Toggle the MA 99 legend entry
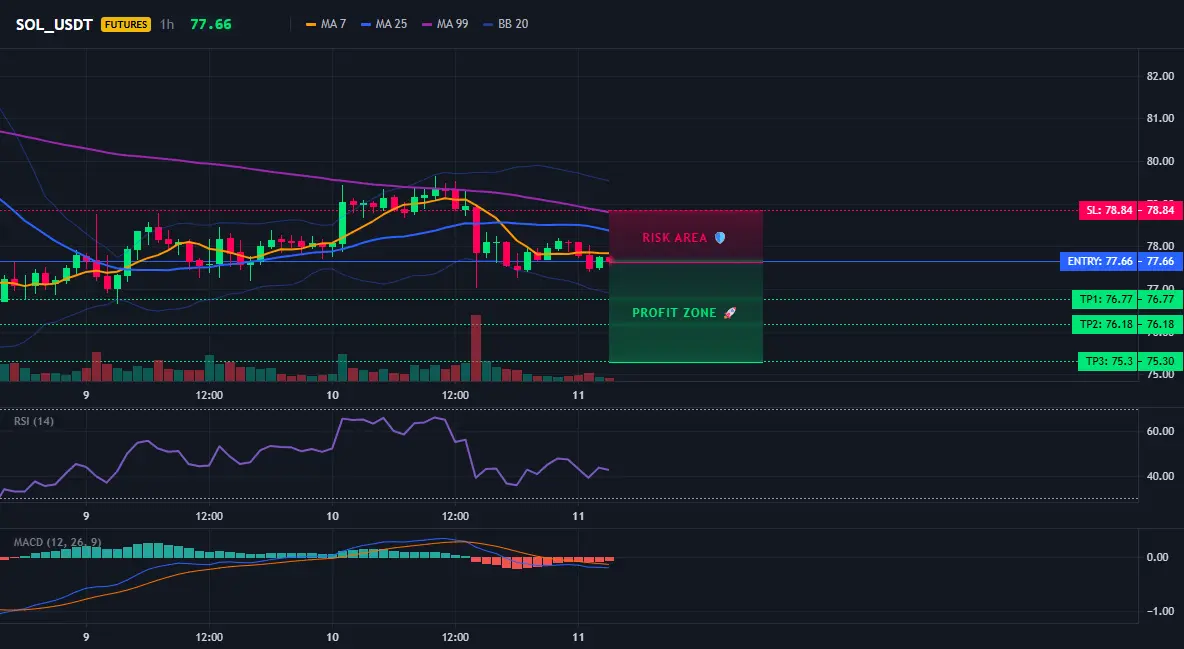1184x649 pixels. tap(445, 24)
